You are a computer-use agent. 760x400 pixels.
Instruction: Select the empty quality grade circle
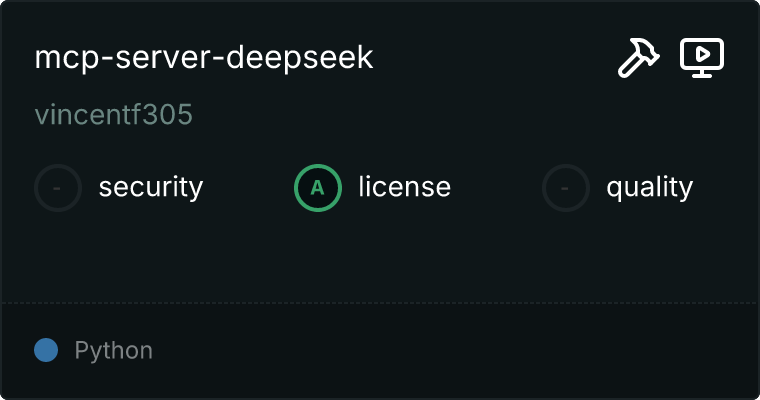pyautogui.click(x=566, y=188)
